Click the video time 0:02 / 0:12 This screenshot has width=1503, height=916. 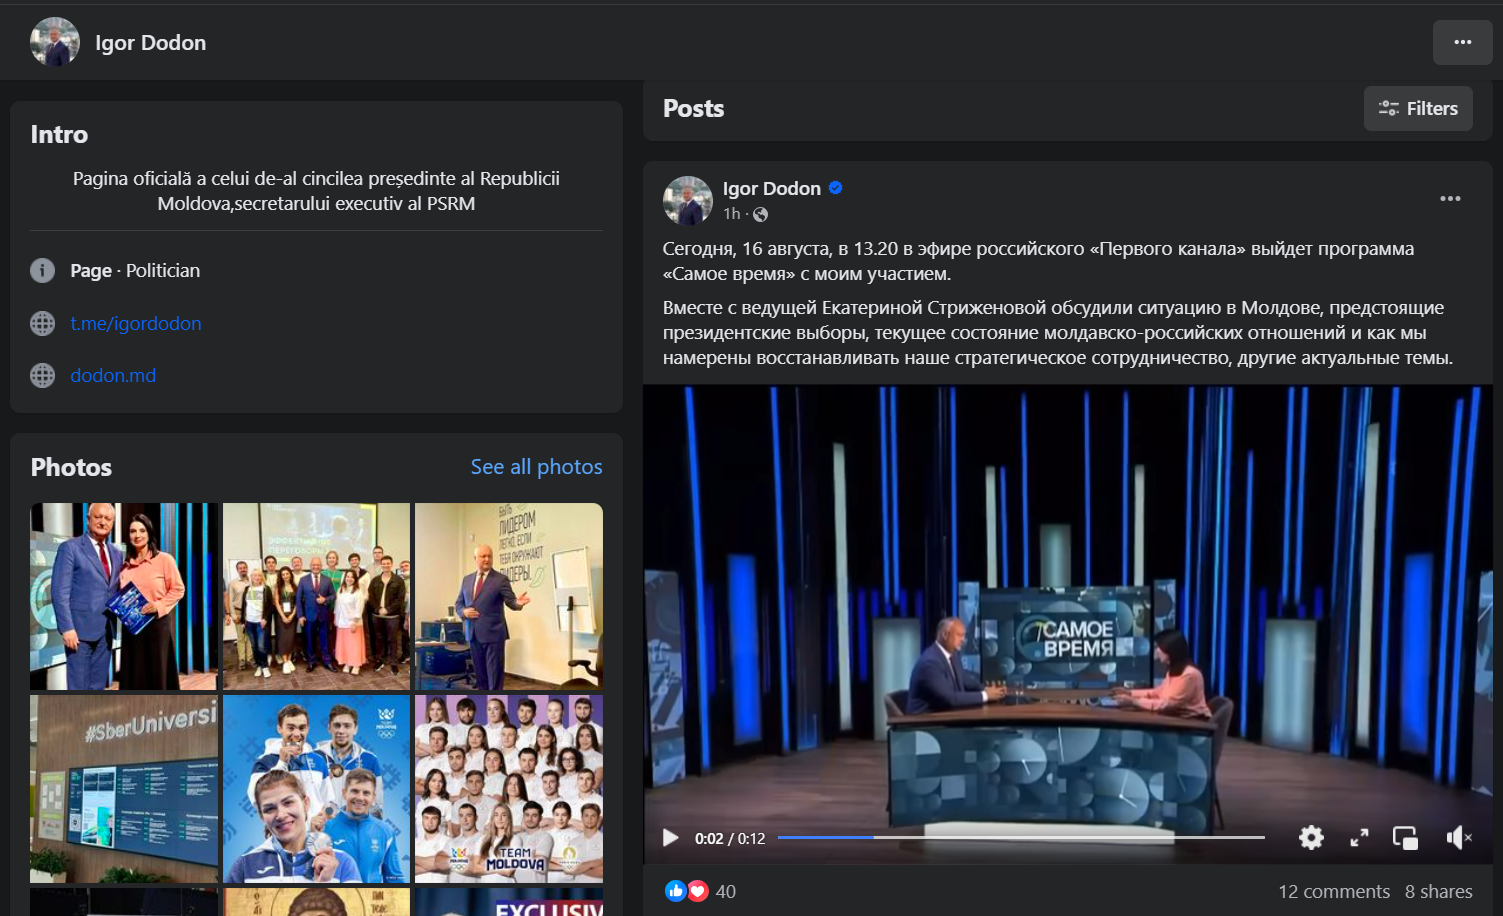(730, 839)
